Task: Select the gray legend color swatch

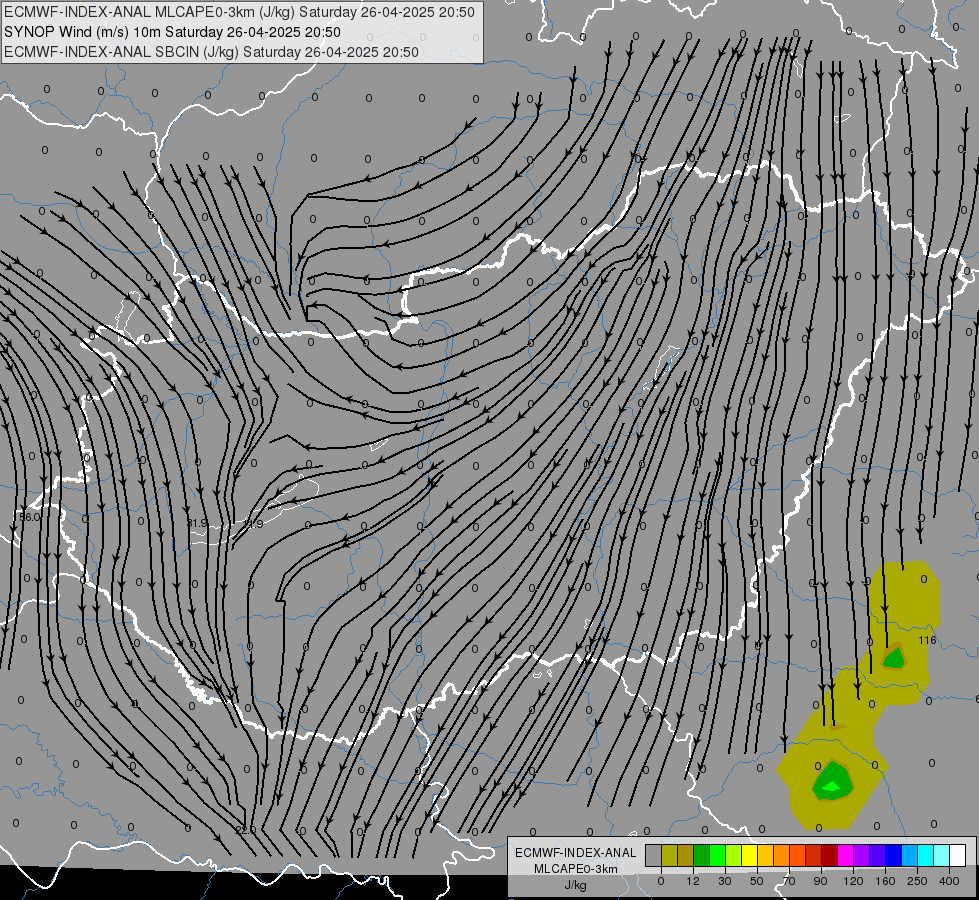Action: point(653,855)
